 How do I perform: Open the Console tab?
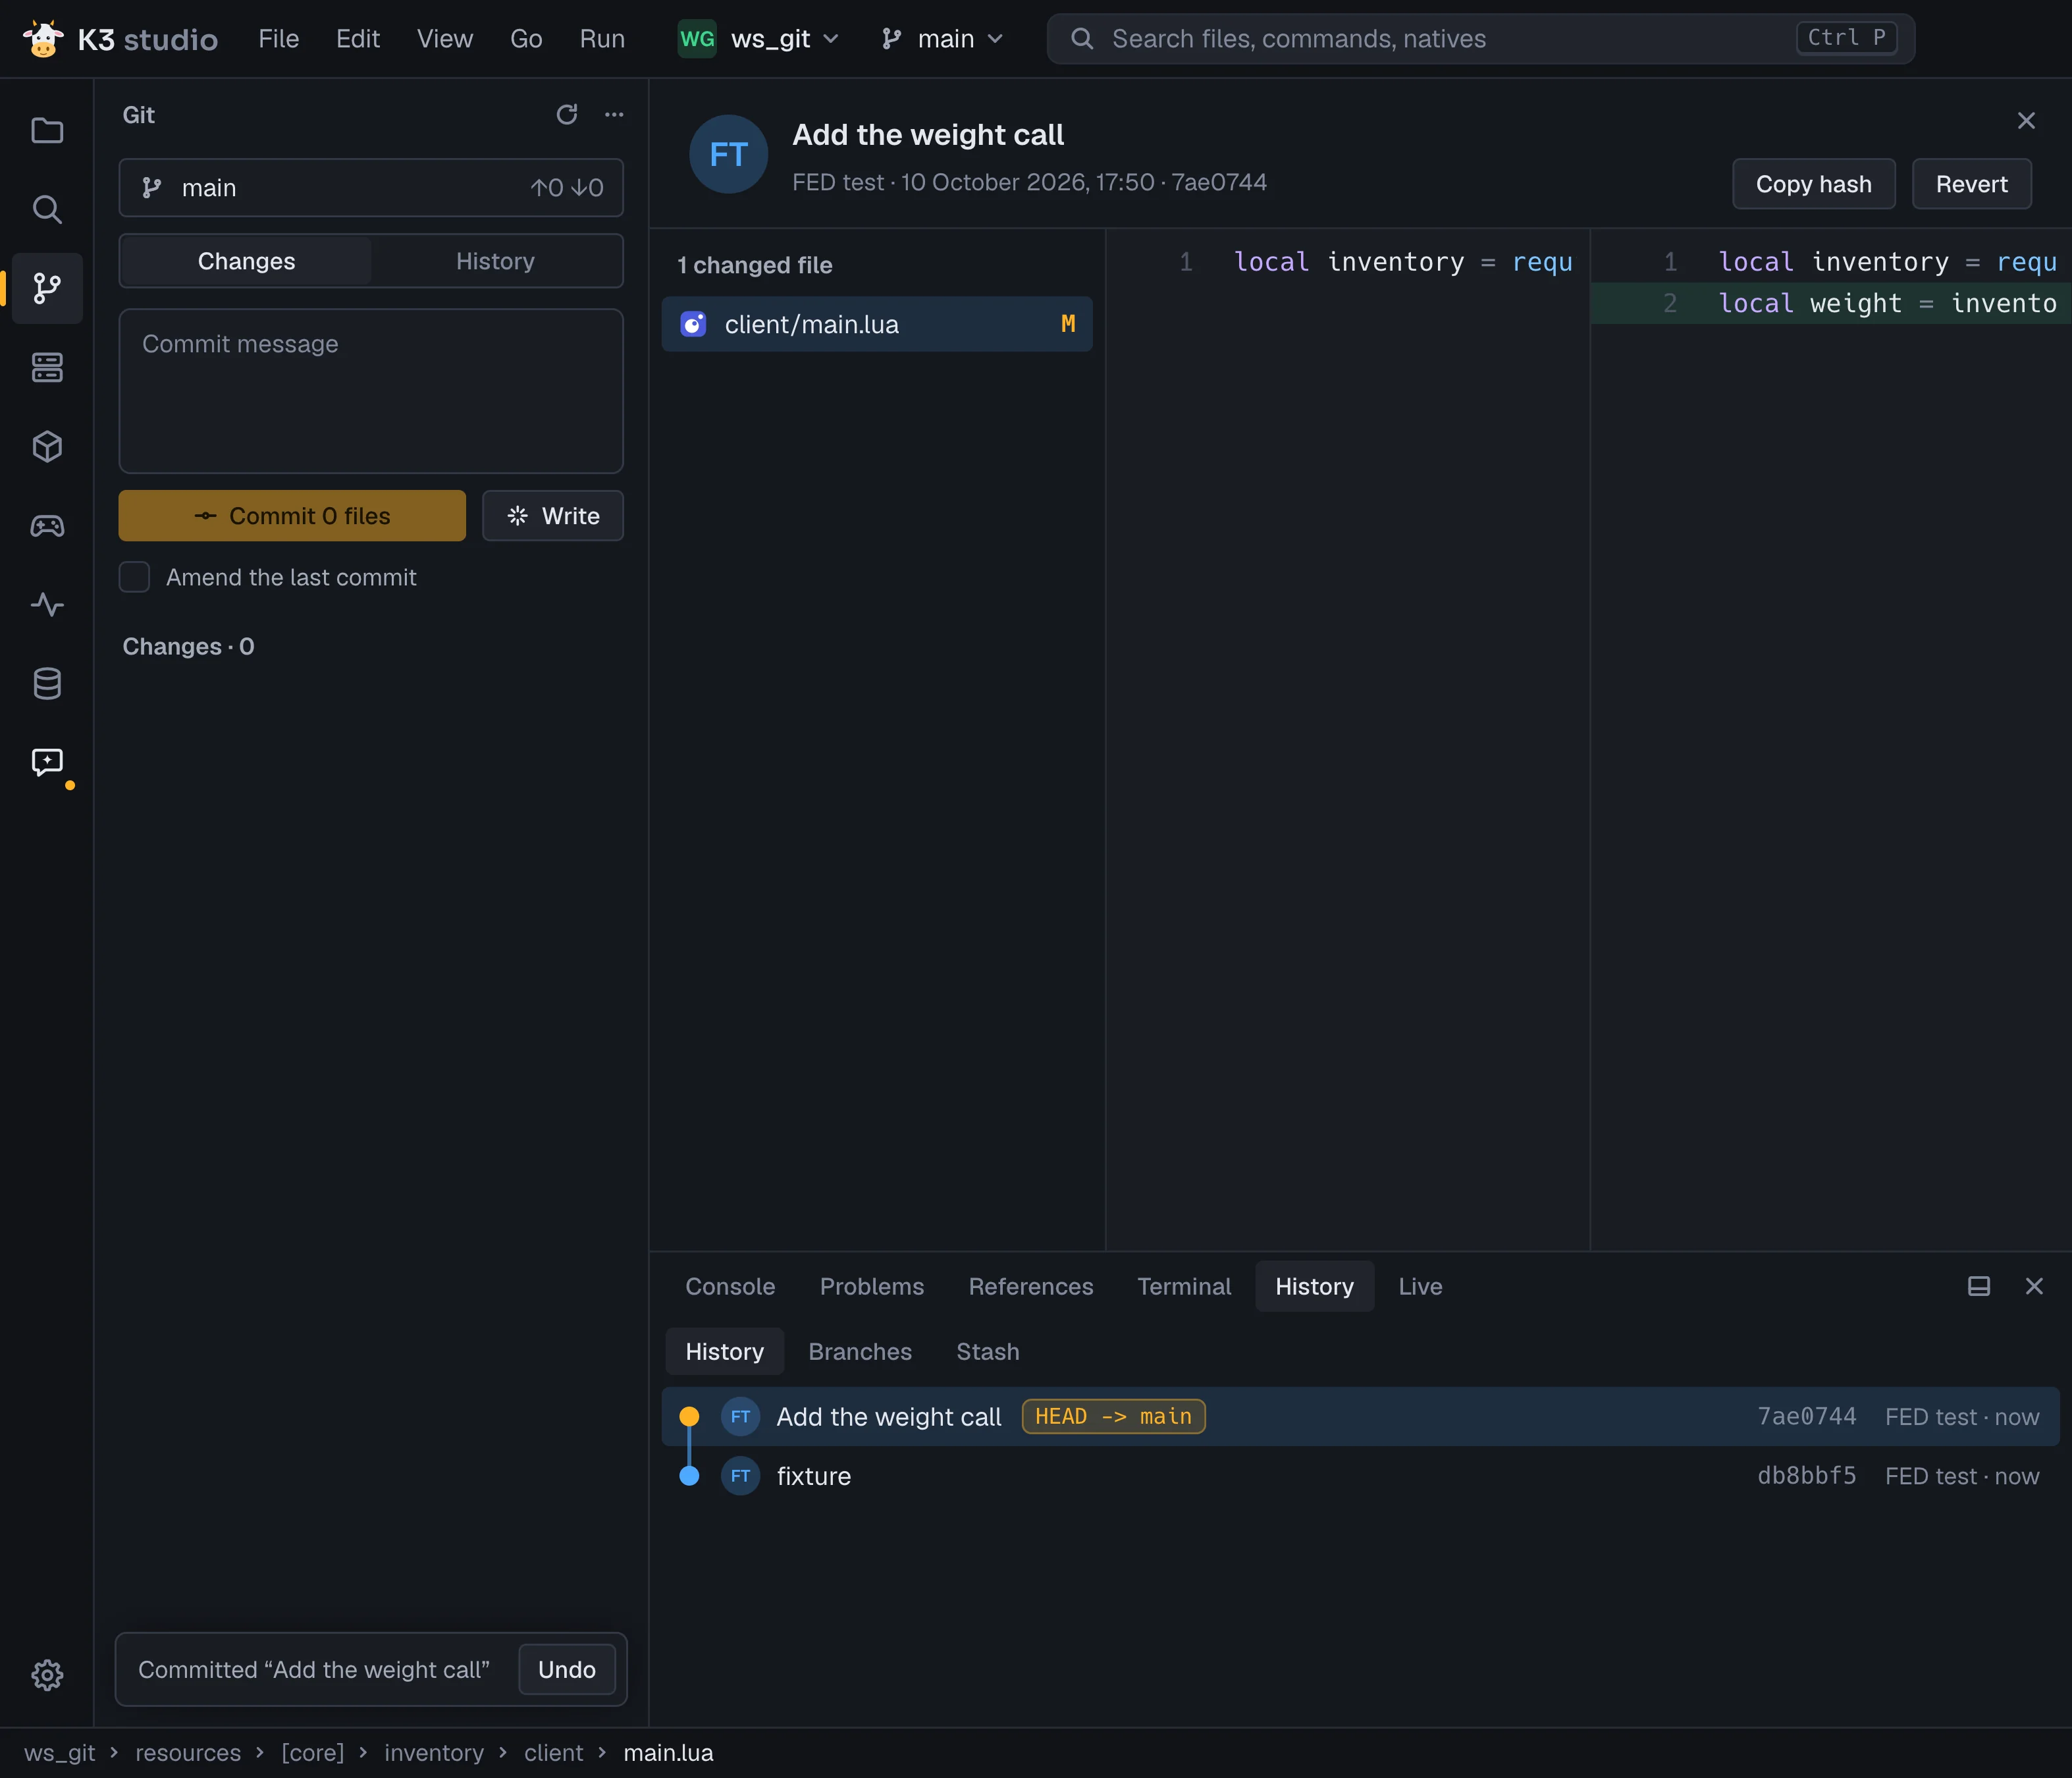pyautogui.click(x=730, y=1286)
